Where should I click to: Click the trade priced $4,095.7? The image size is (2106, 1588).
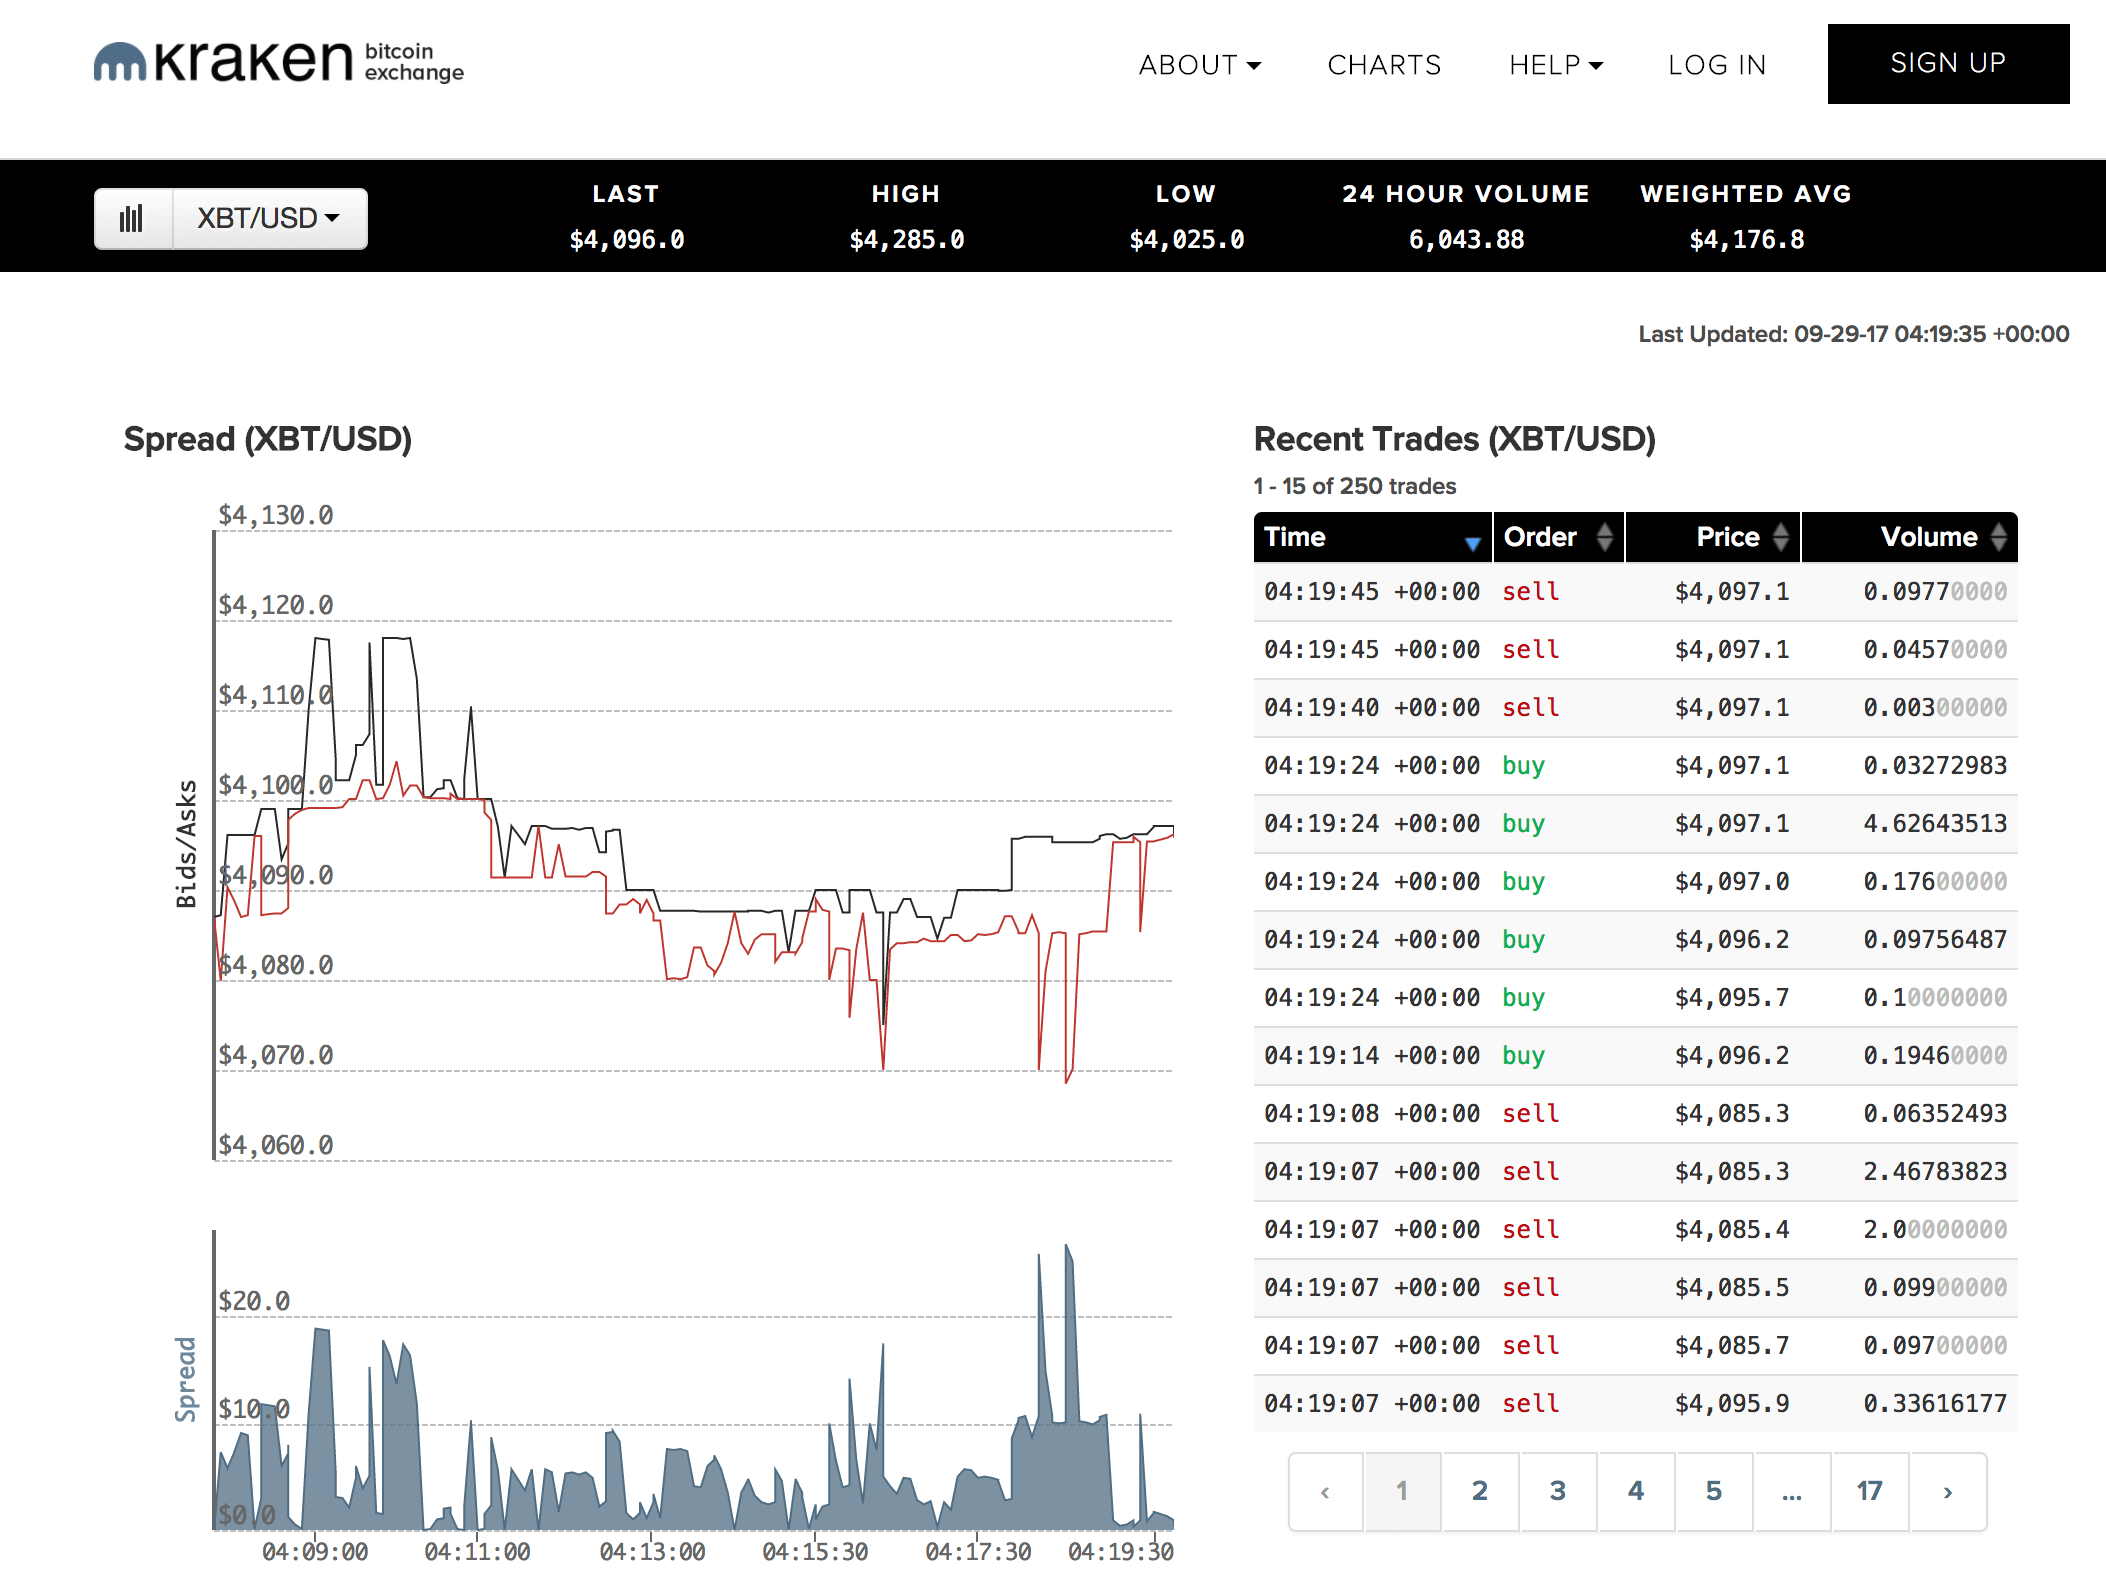click(x=1732, y=998)
